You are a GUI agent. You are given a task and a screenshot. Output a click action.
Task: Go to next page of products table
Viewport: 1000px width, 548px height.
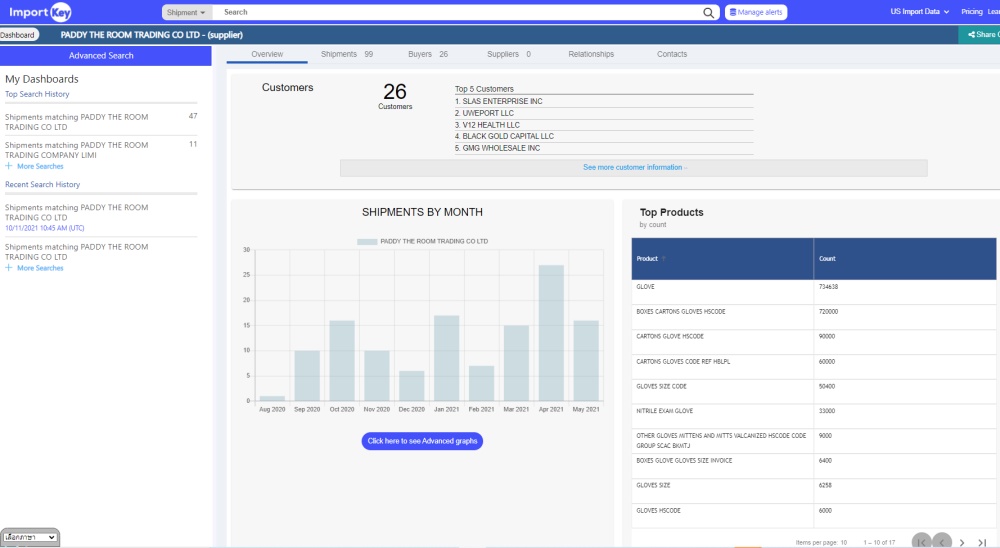(x=962, y=541)
